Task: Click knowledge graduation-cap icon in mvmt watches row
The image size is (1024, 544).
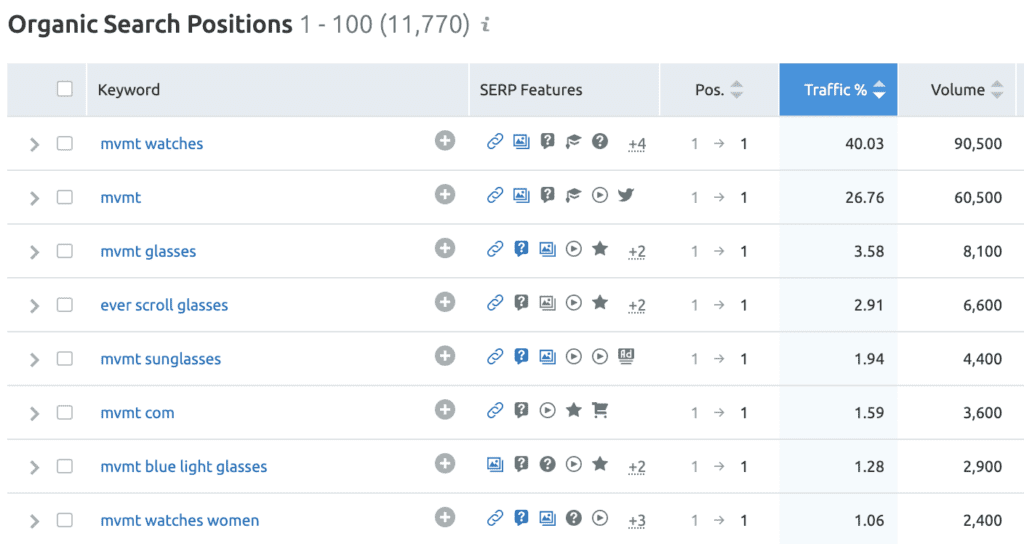Action: pyautogui.click(x=573, y=141)
